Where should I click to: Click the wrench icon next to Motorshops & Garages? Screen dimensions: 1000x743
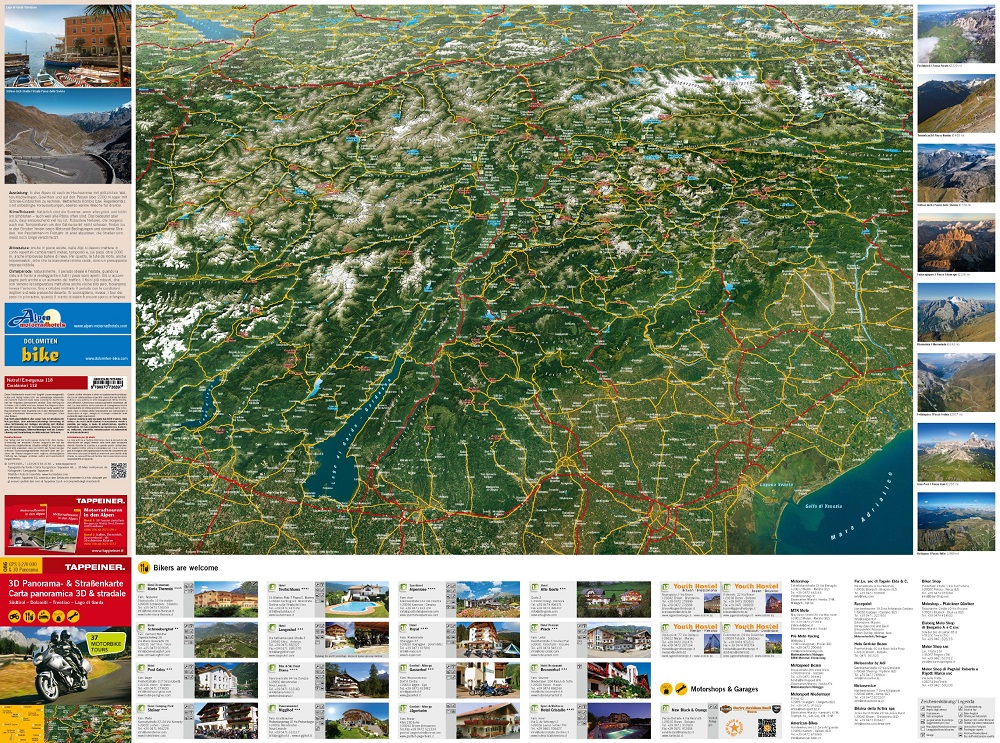pos(679,690)
